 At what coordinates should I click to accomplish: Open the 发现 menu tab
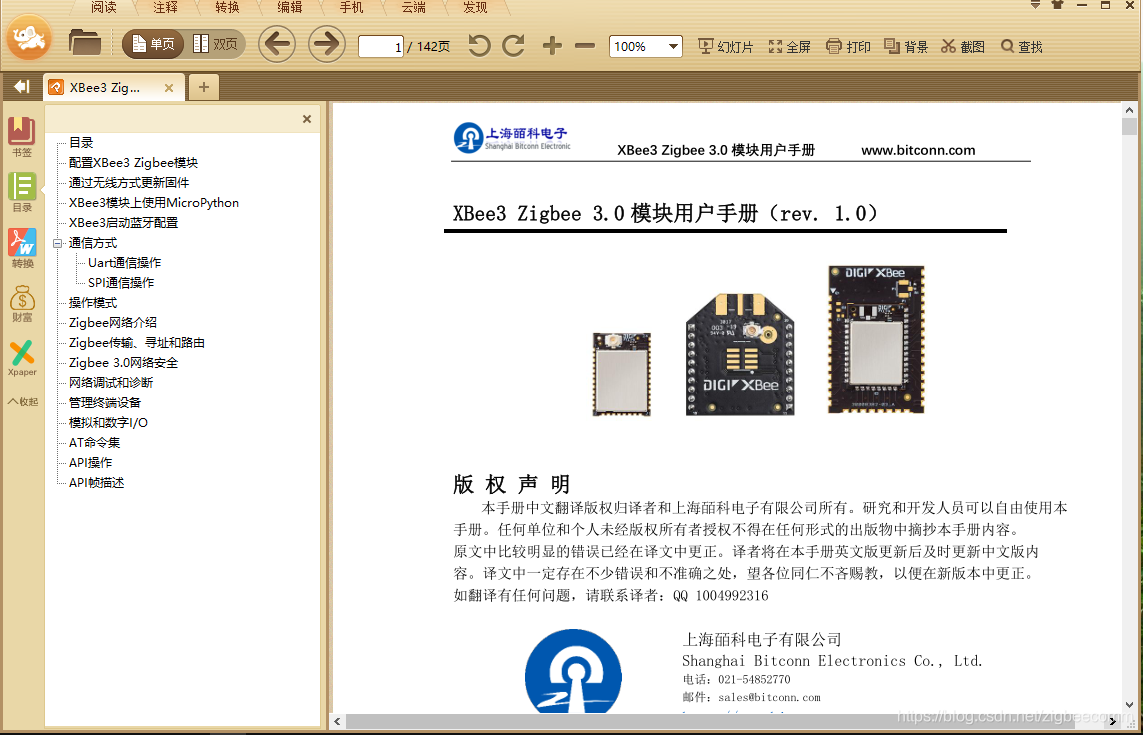tap(476, 8)
